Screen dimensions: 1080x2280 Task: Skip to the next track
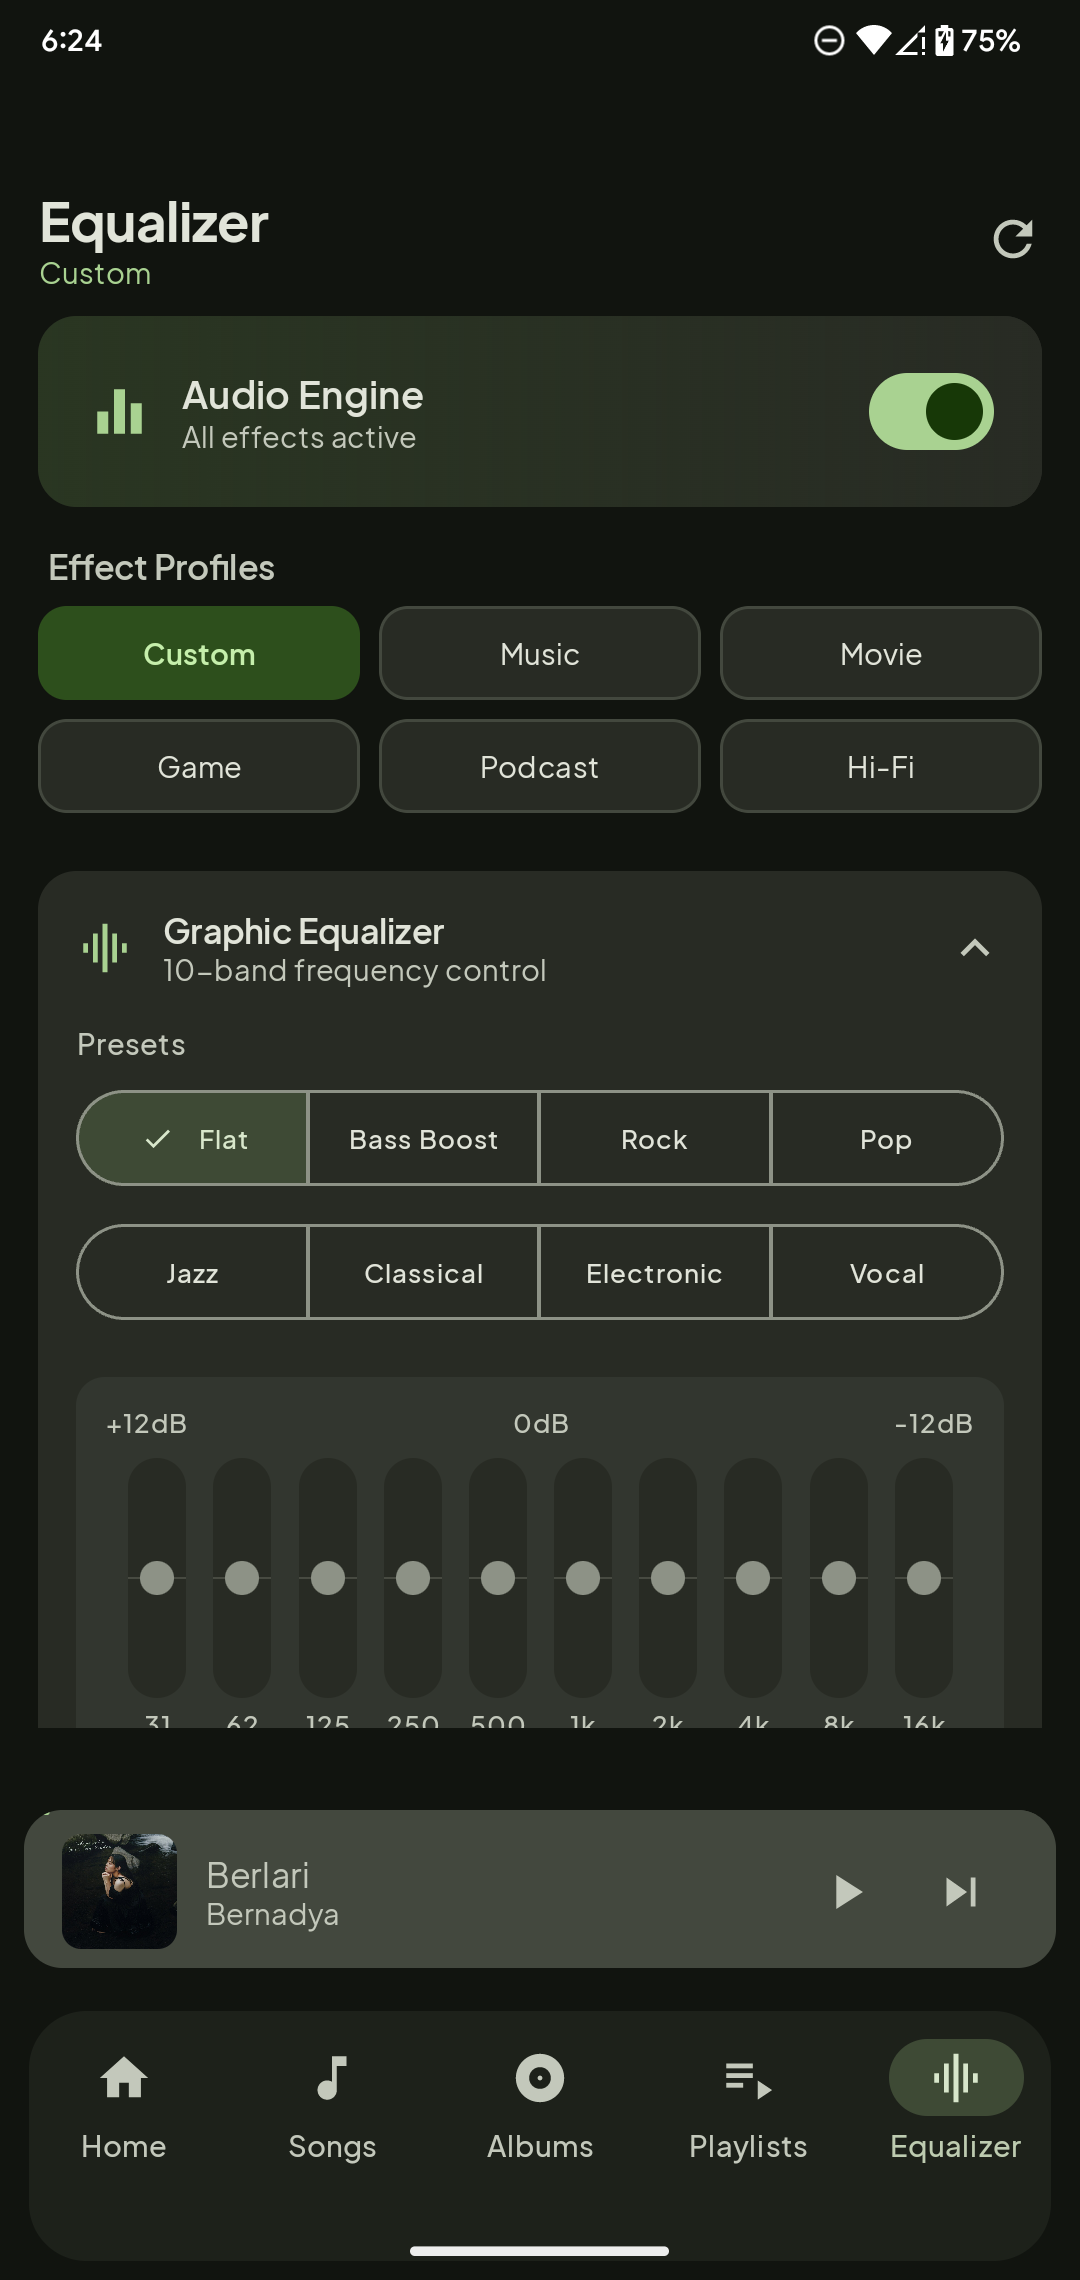[961, 1891]
